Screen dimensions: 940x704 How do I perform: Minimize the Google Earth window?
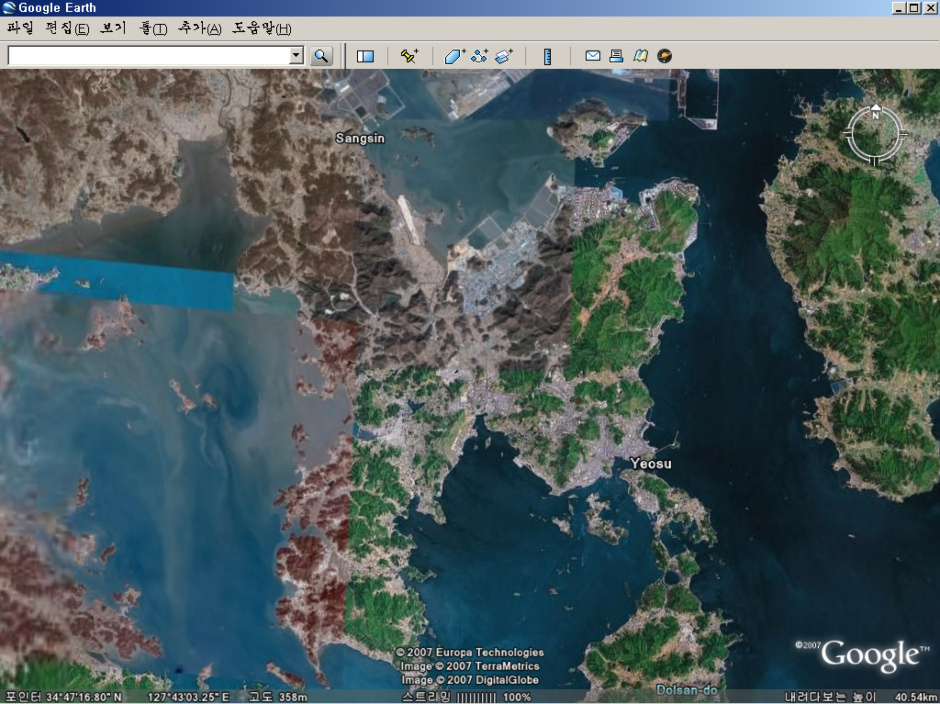click(899, 8)
